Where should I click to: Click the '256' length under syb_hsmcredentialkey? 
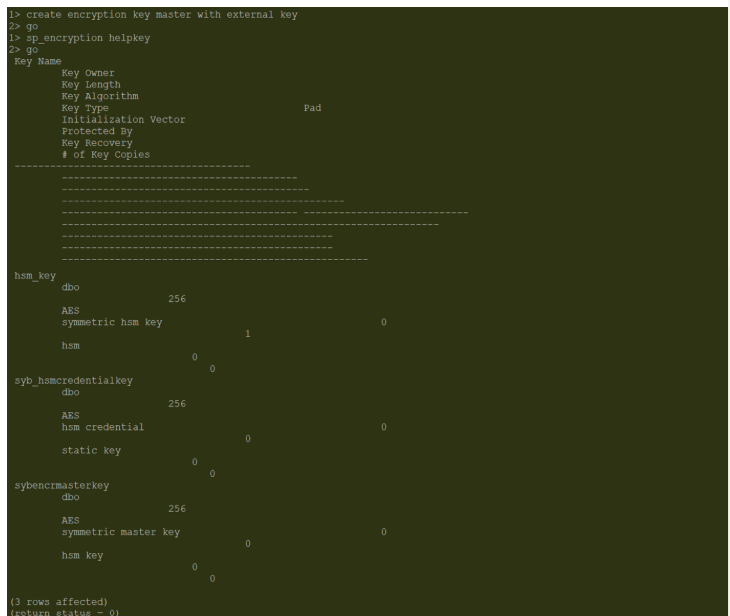point(177,404)
